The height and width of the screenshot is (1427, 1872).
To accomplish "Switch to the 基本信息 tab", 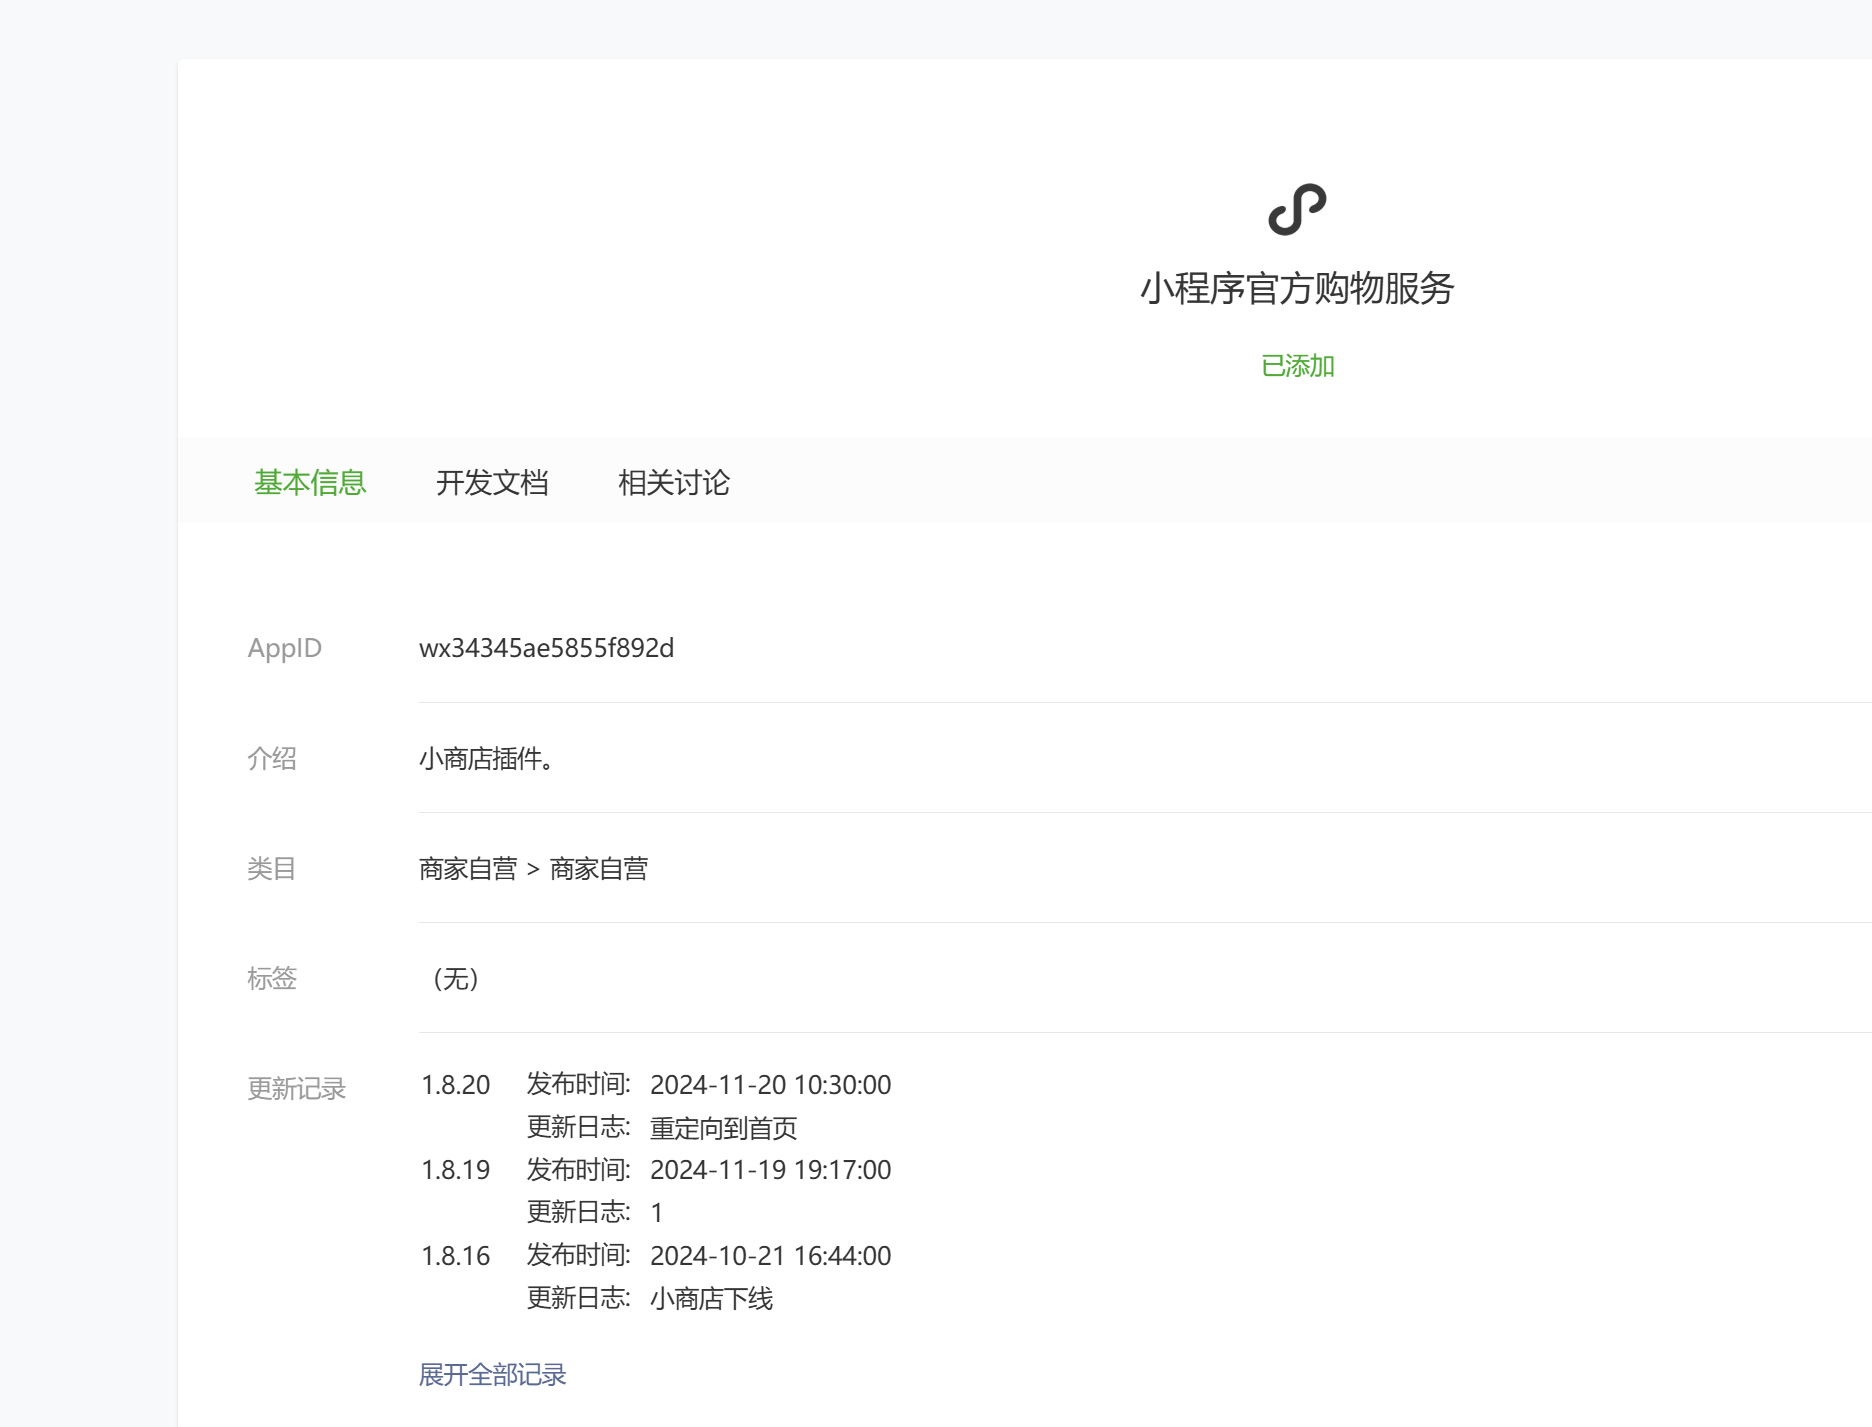I will point(310,483).
